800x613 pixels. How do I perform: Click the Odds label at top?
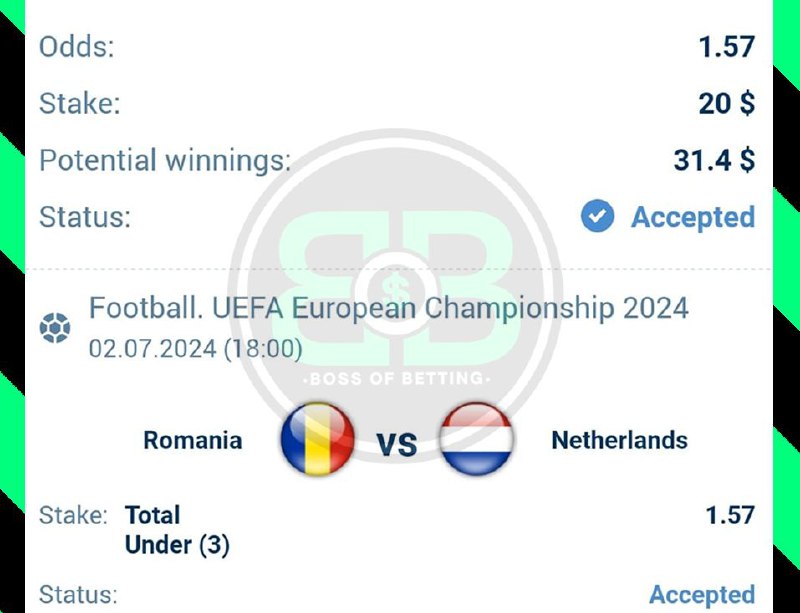coord(75,46)
